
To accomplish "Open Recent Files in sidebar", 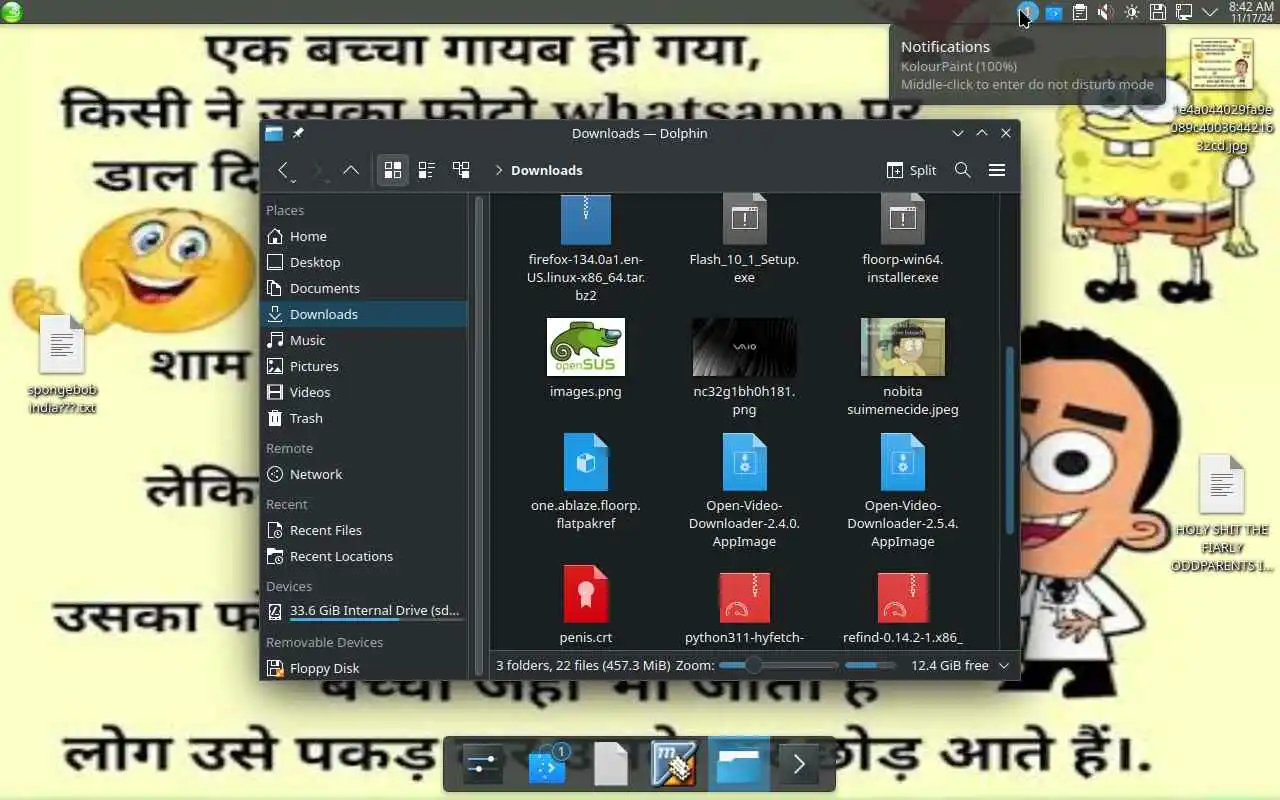I will point(363,530).
